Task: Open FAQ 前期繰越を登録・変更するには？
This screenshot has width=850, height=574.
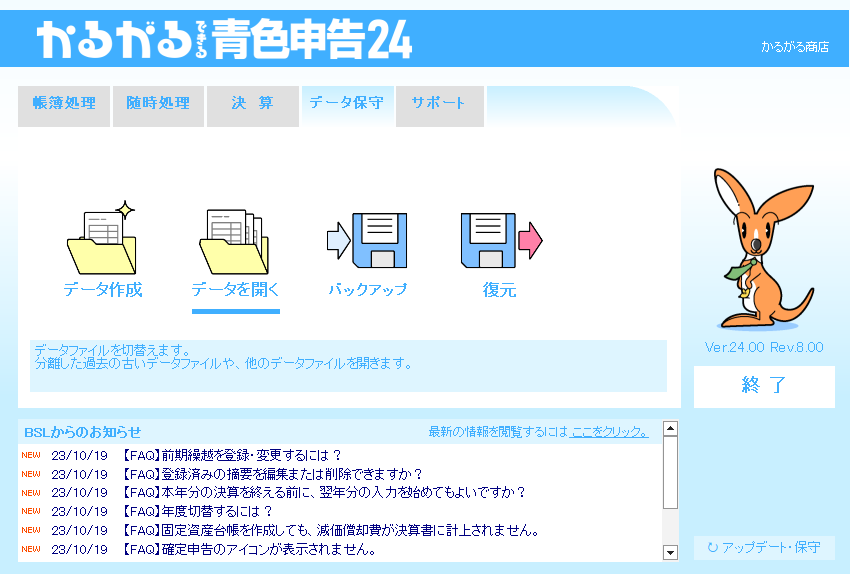Action: pyautogui.click(x=232, y=455)
